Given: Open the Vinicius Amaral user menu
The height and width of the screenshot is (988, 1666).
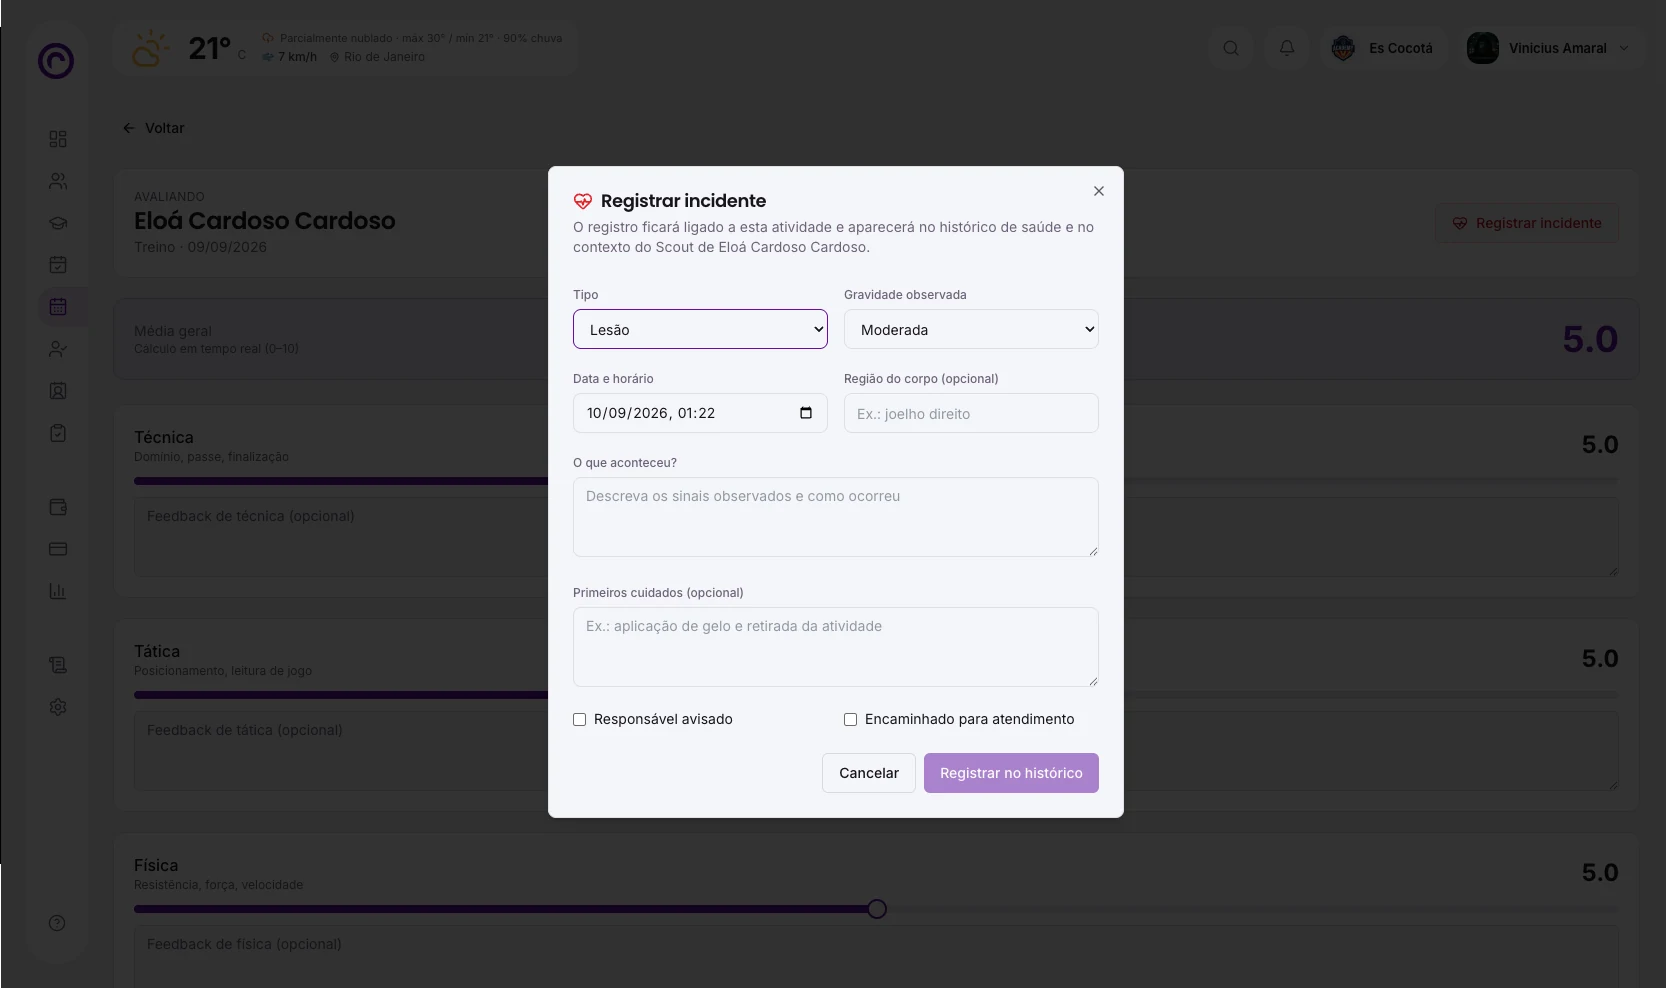Looking at the screenshot, I should (1548, 48).
